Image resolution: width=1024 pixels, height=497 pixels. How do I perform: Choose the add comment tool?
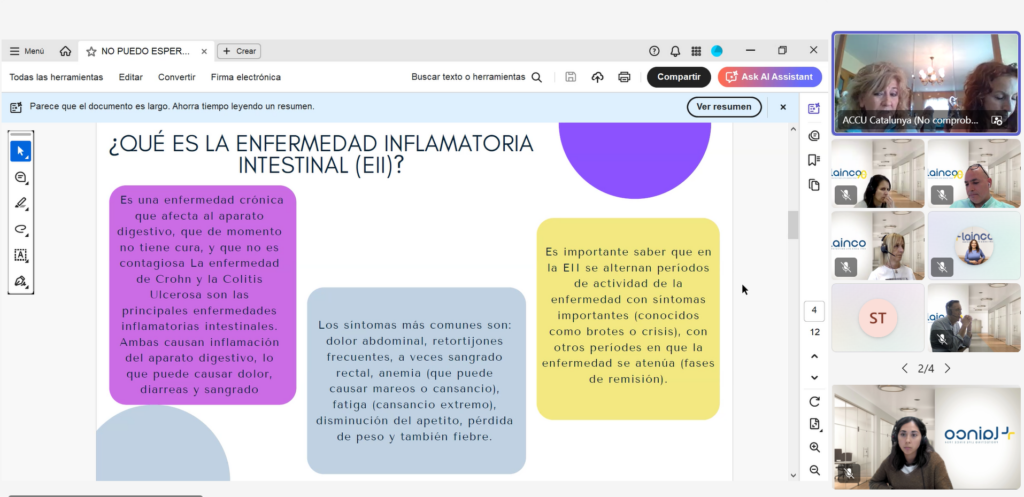pos(21,178)
